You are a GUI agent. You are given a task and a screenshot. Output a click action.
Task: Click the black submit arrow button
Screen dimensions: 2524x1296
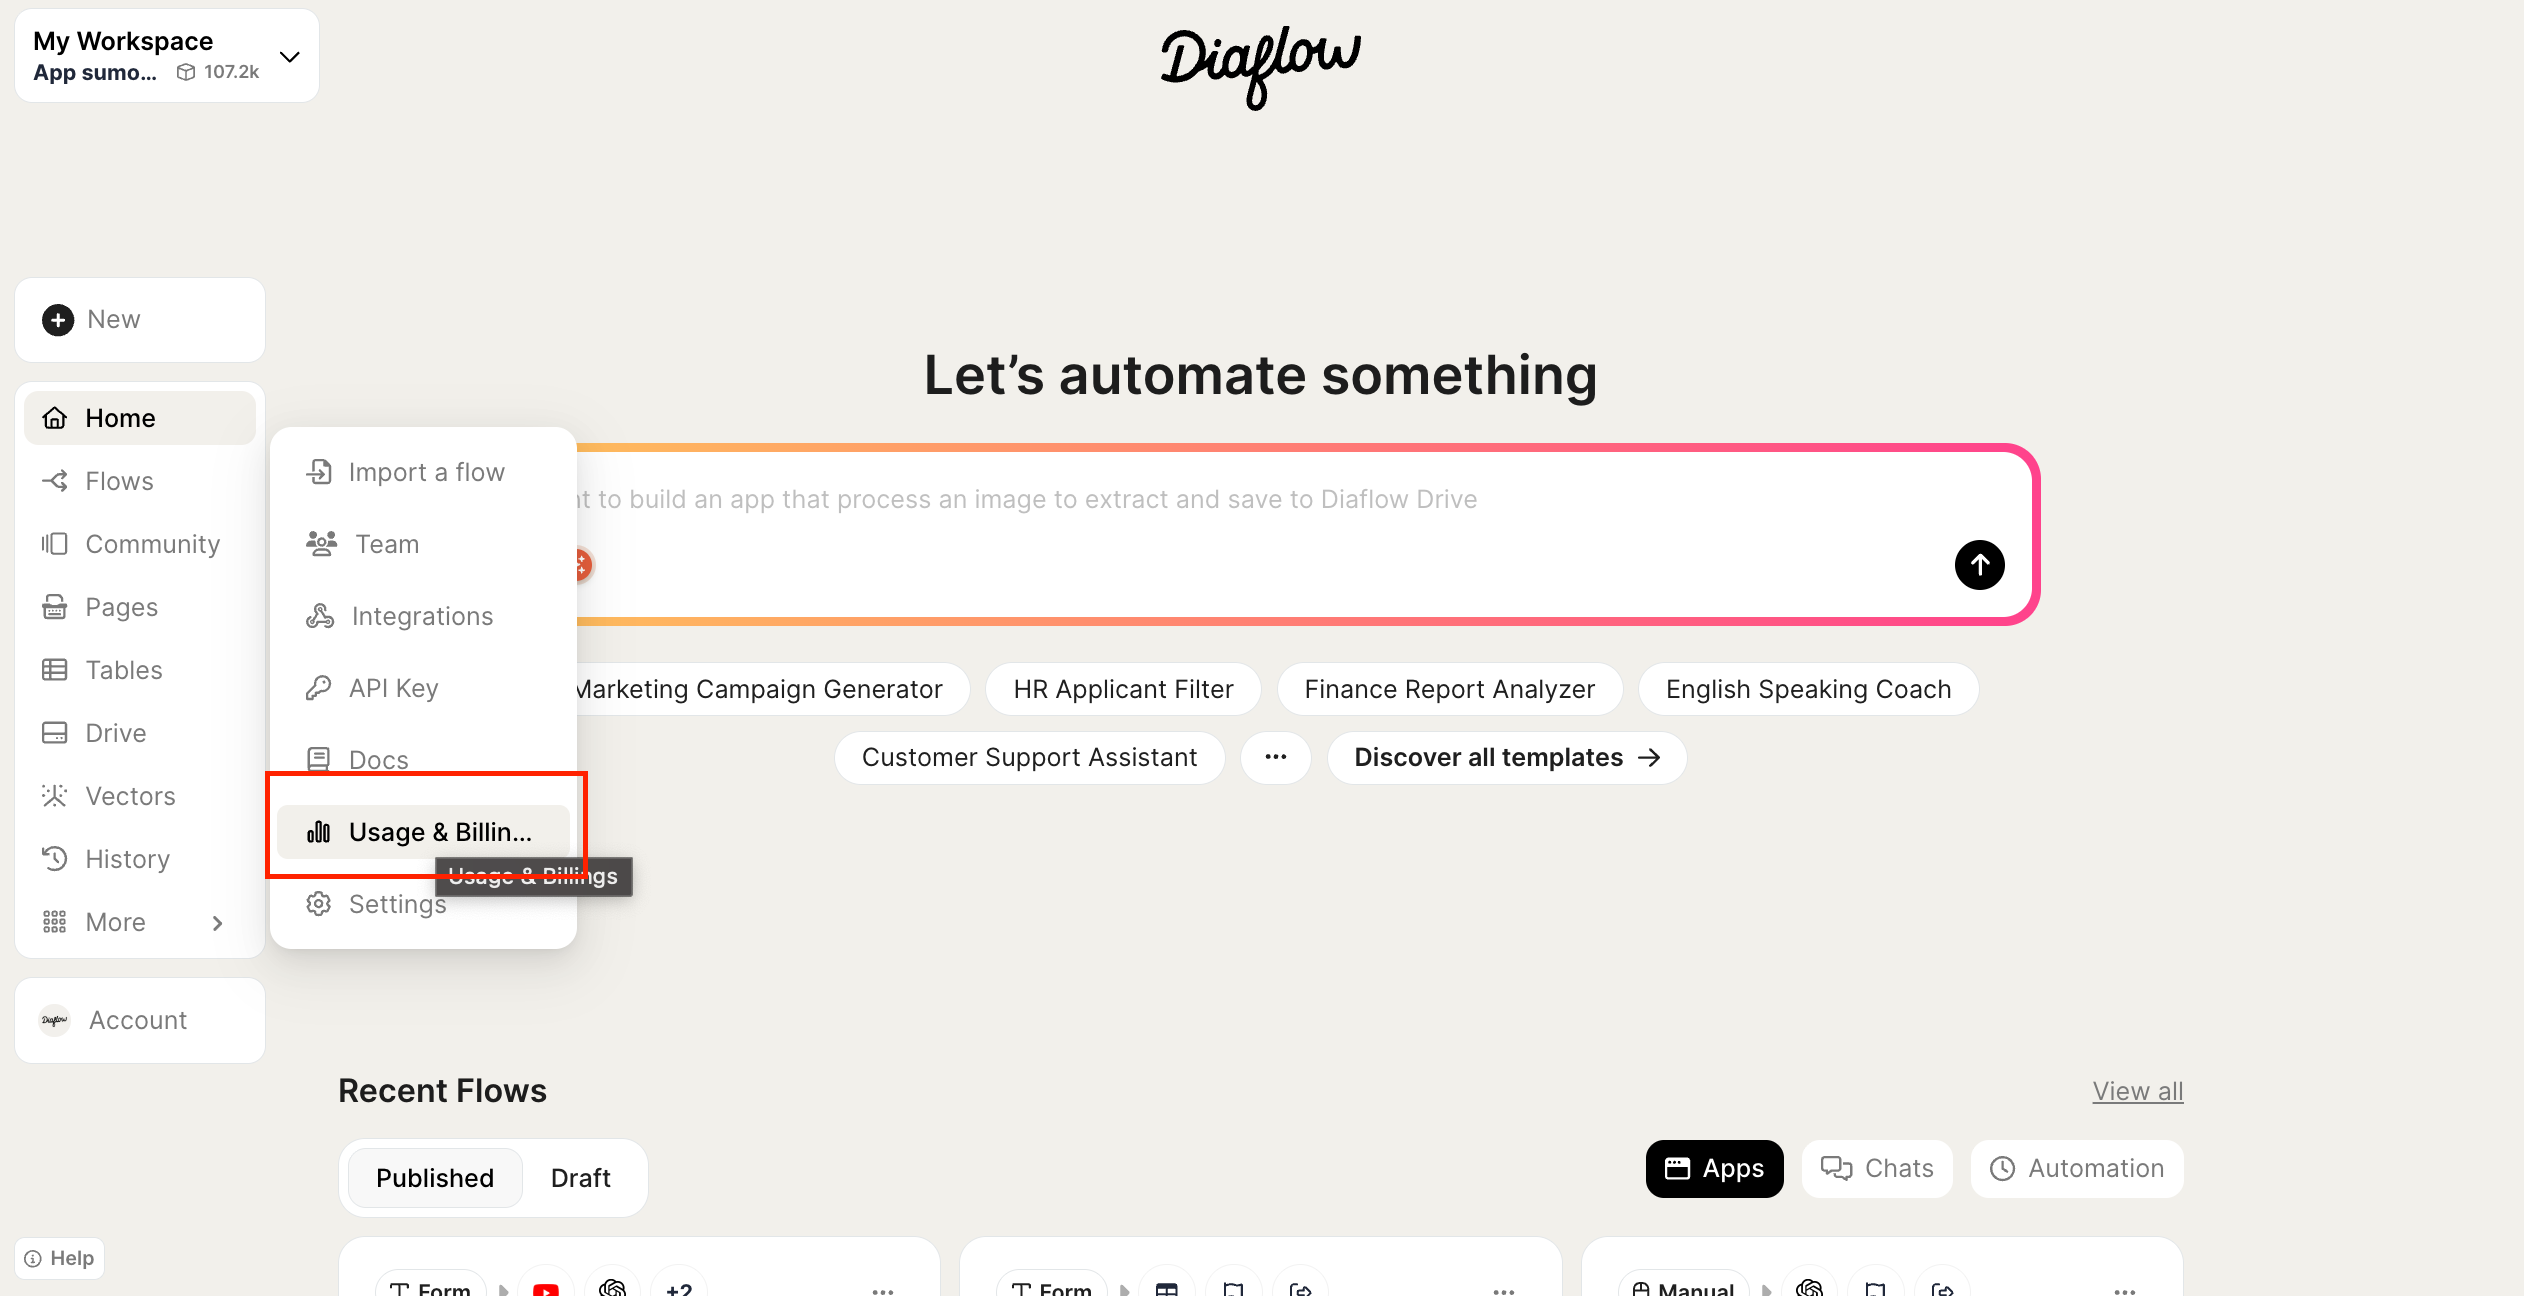tap(1979, 565)
